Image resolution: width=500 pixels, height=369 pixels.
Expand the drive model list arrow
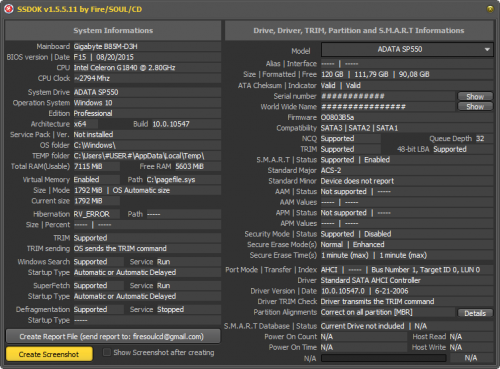[x=487, y=50]
